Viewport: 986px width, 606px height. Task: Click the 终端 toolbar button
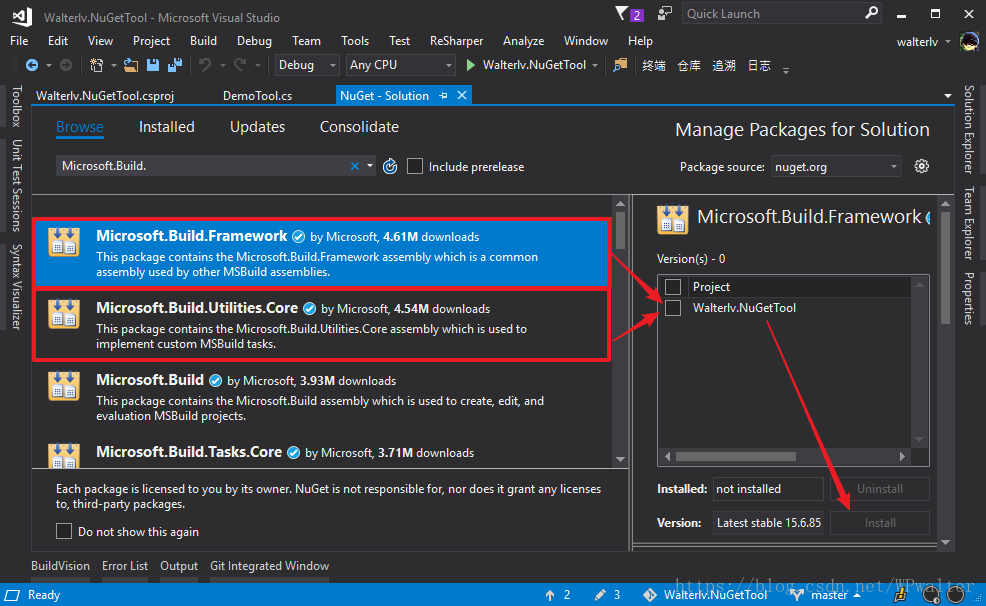653,65
